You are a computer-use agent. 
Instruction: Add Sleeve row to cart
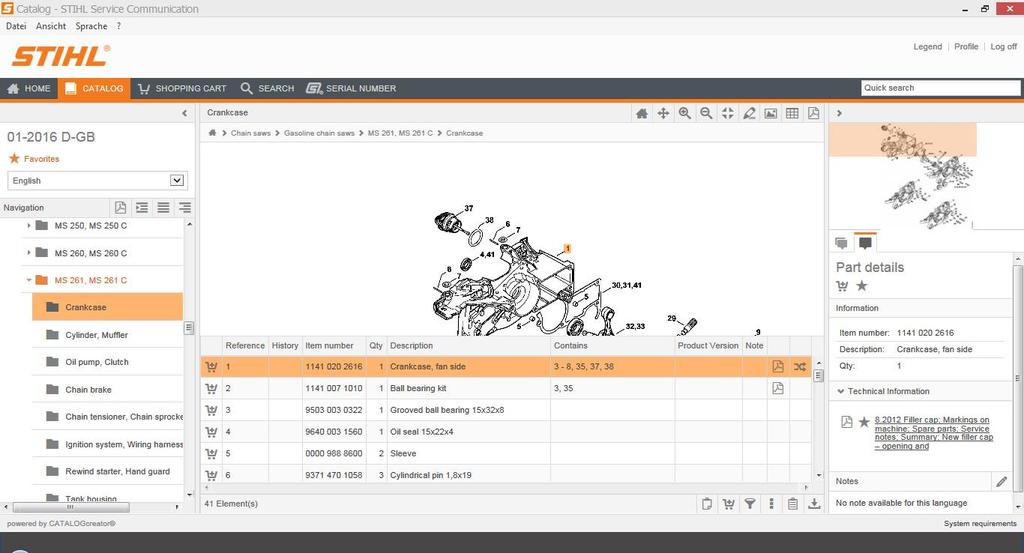(x=211, y=453)
